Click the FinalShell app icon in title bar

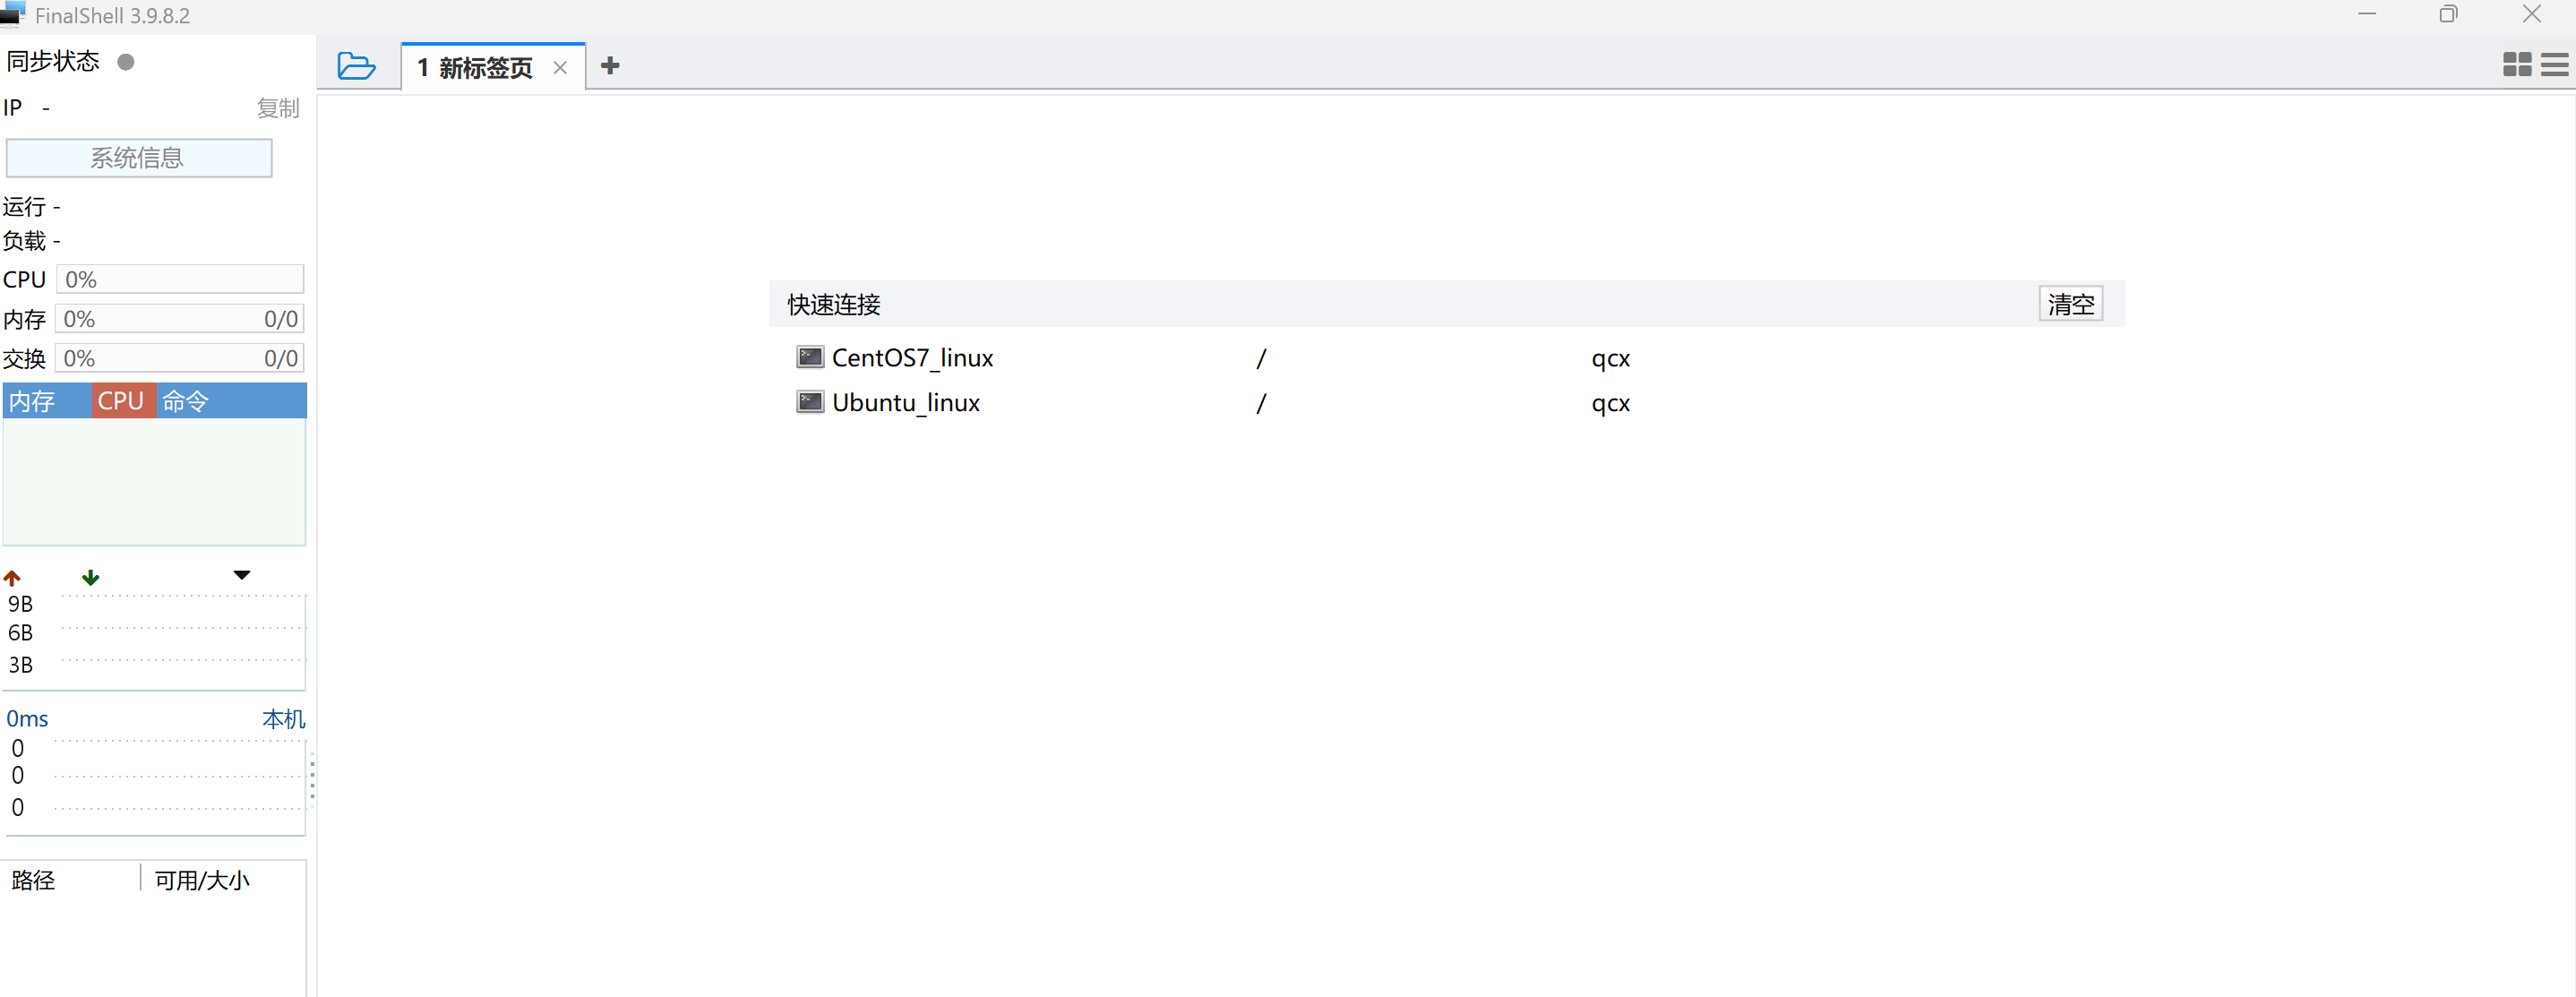point(13,15)
